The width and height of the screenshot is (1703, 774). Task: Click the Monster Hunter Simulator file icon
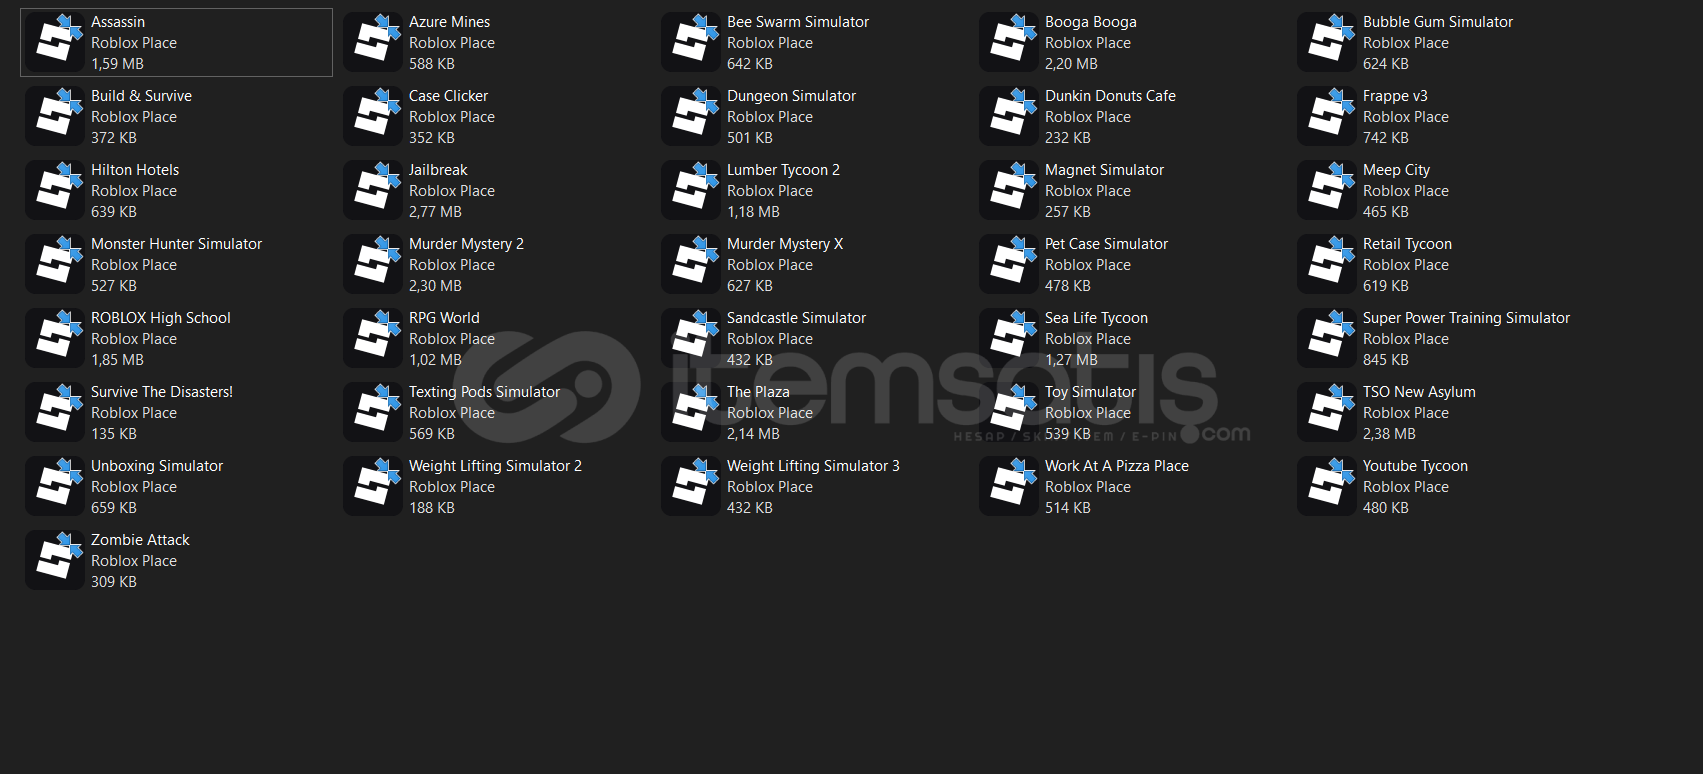56,264
